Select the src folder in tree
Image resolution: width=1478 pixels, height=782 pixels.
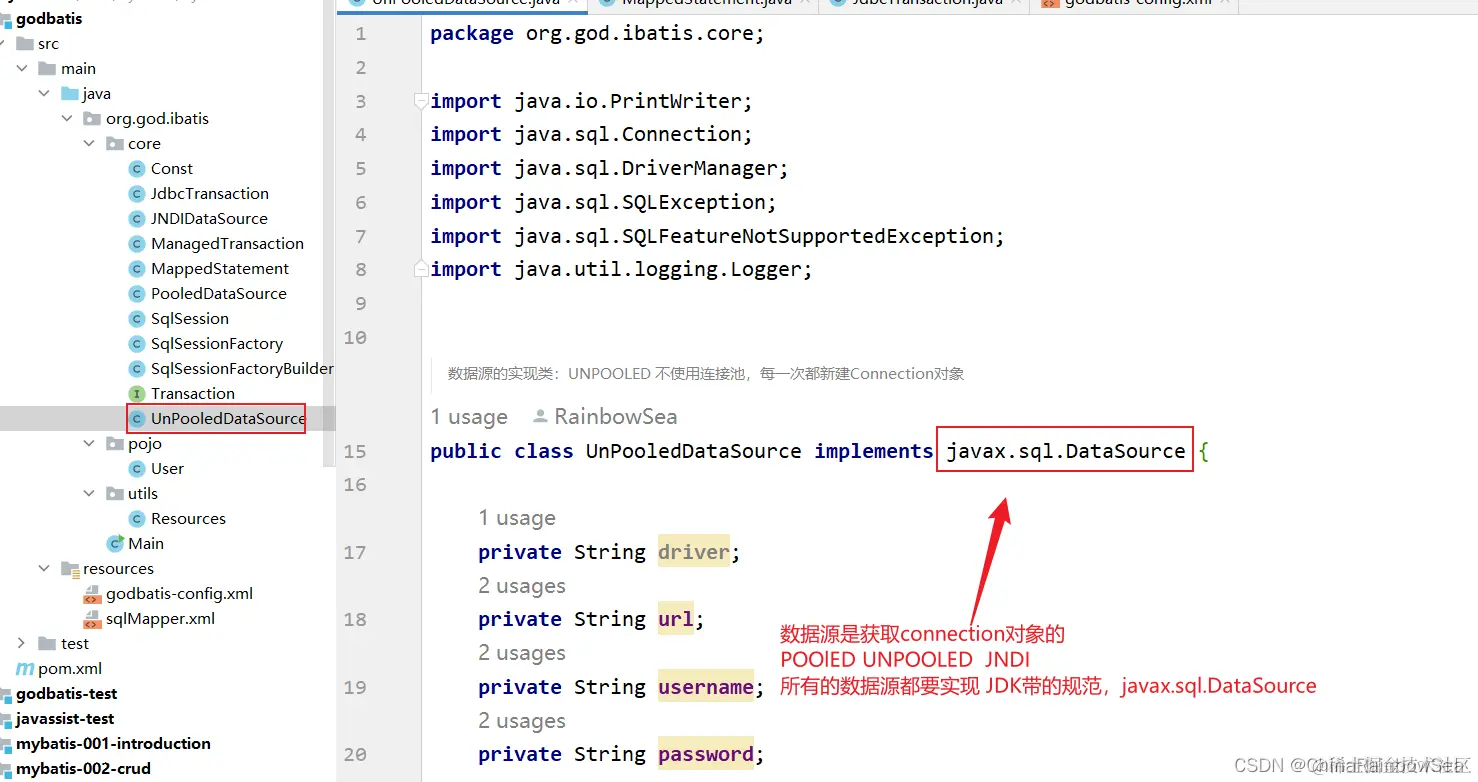pyautogui.click(x=48, y=44)
